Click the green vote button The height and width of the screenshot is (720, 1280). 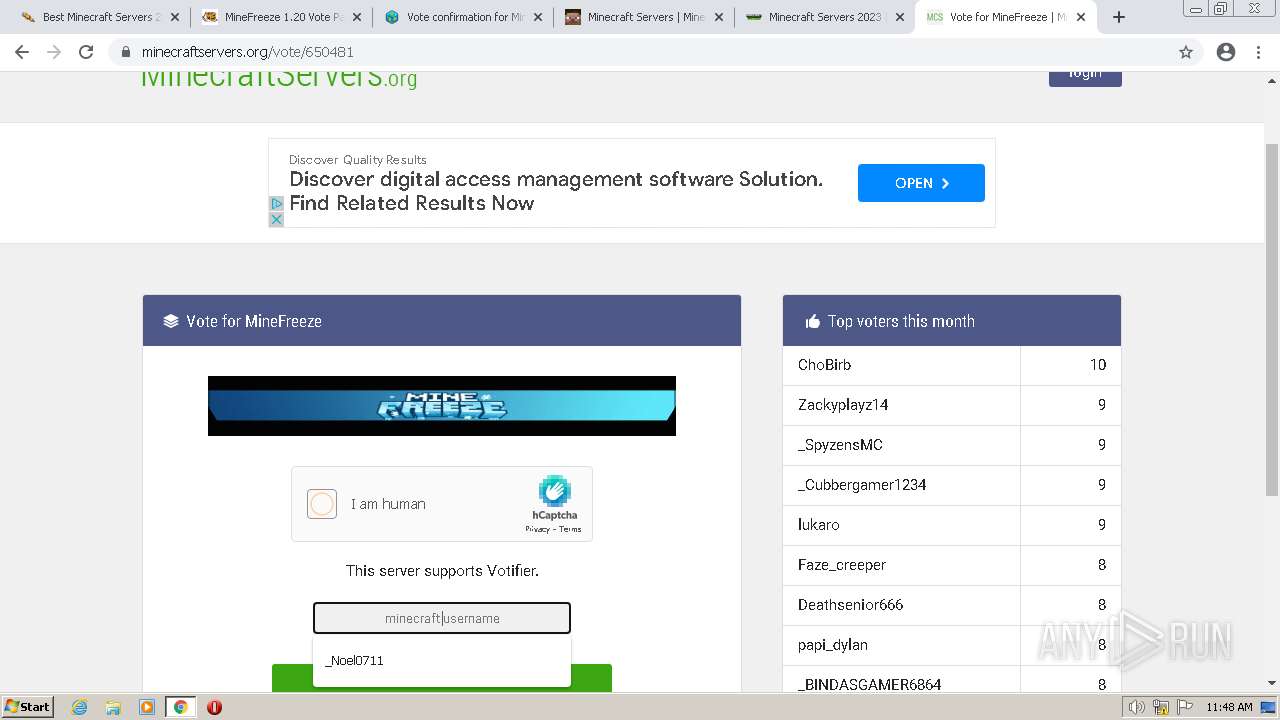click(x=442, y=678)
